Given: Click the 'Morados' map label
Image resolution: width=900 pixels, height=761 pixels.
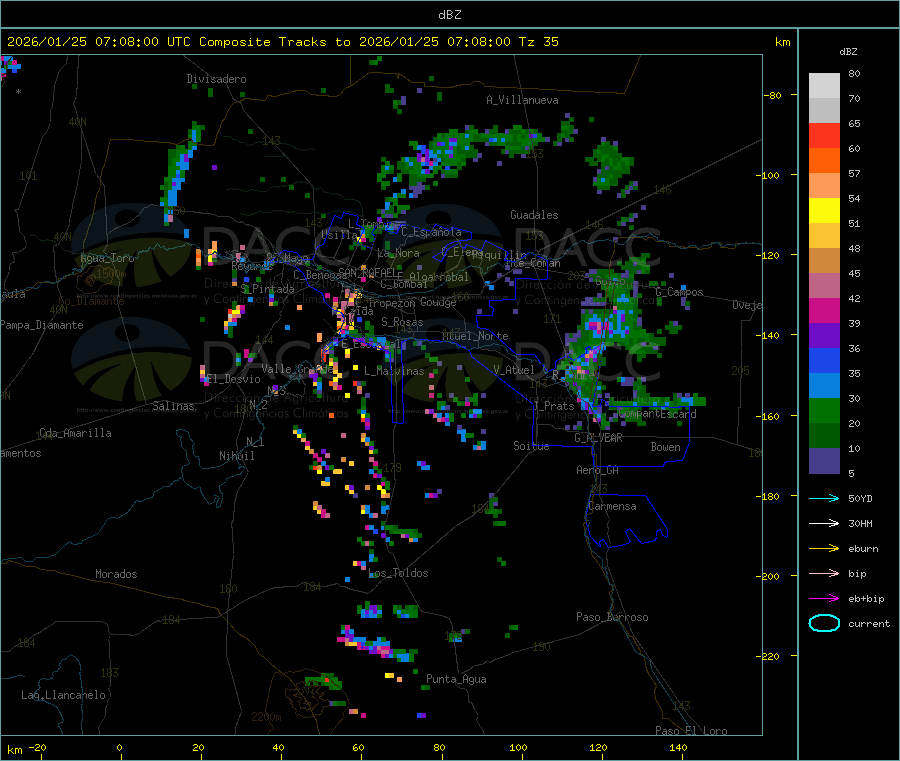Looking at the screenshot, I should (116, 574).
